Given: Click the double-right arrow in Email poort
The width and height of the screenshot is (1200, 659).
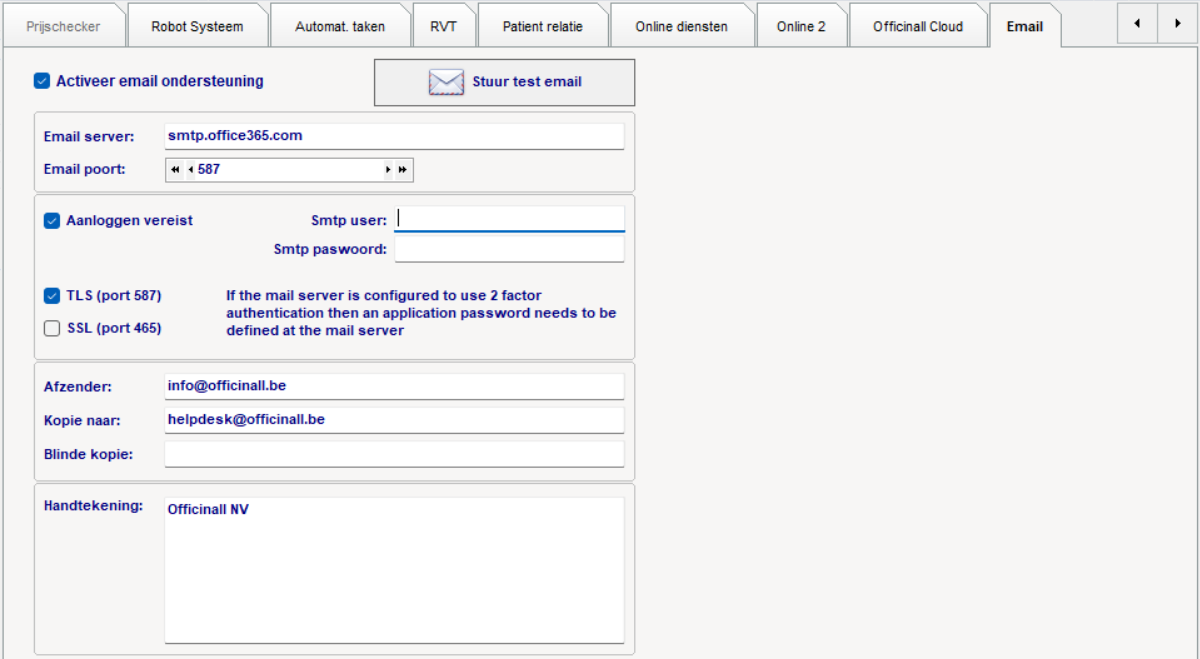Looking at the screenshot, I should click(403, 170).
